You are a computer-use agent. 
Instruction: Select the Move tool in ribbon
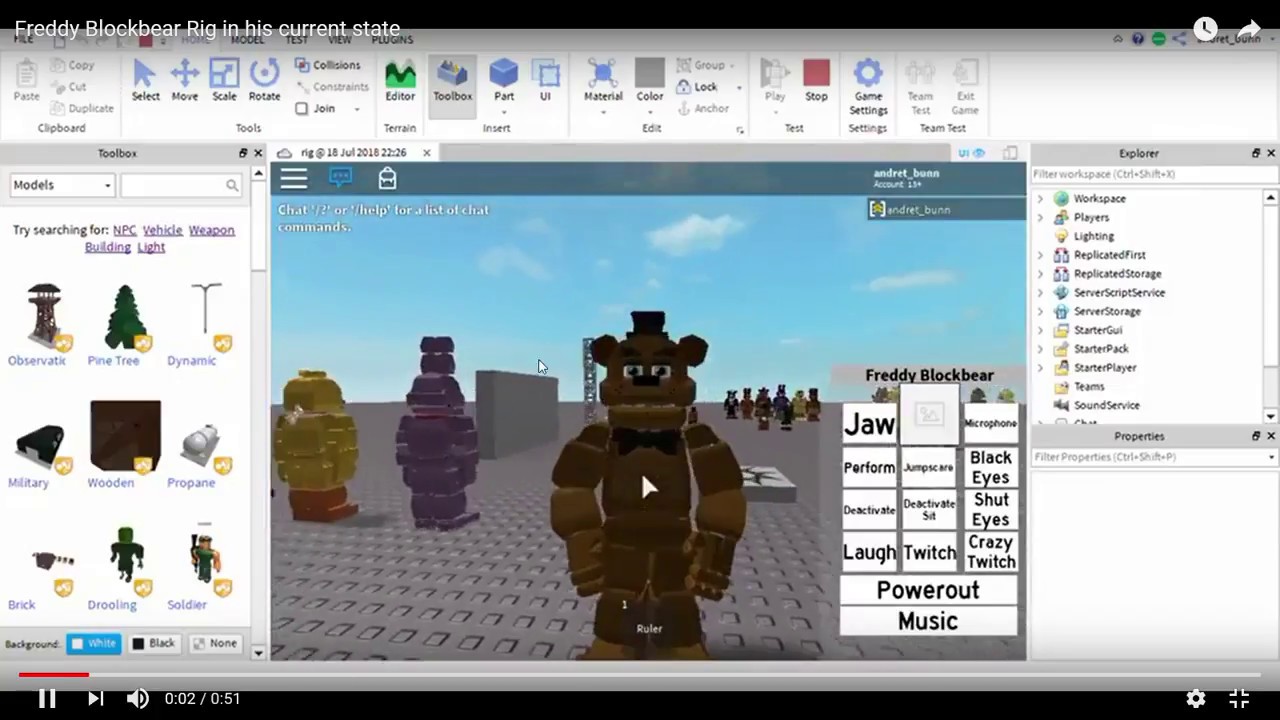click(184, 80)
